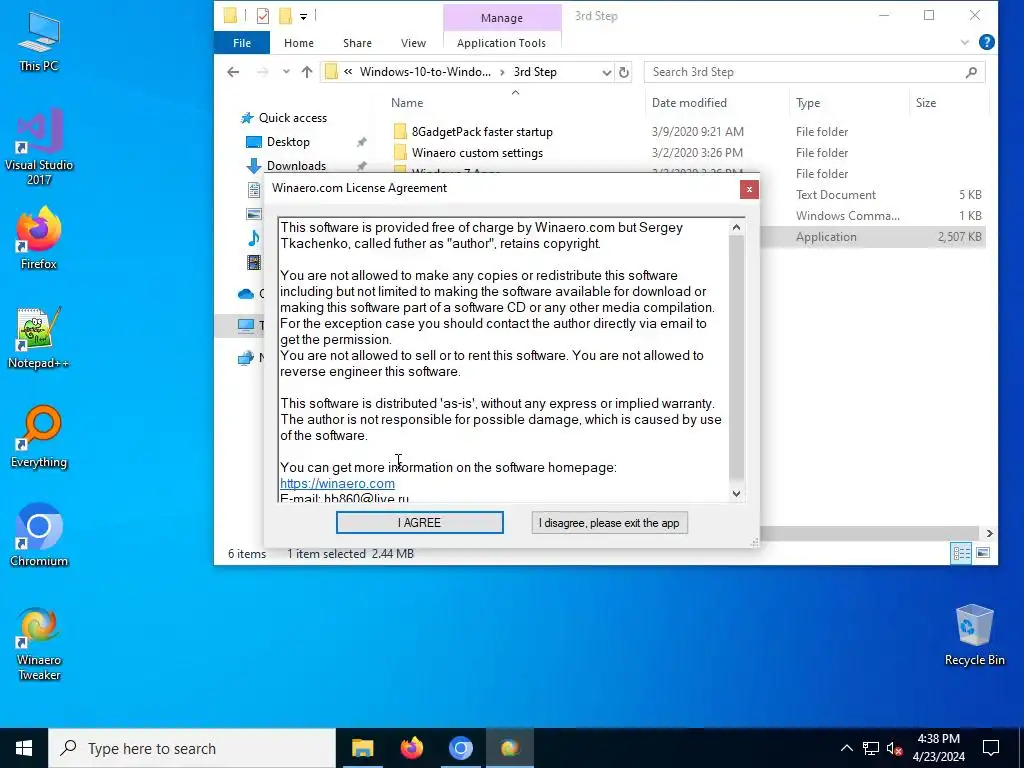This screenshot has width=1024, height=768.
Task: Click the Properties quick access toolbar icon
Action: [263, 16]
